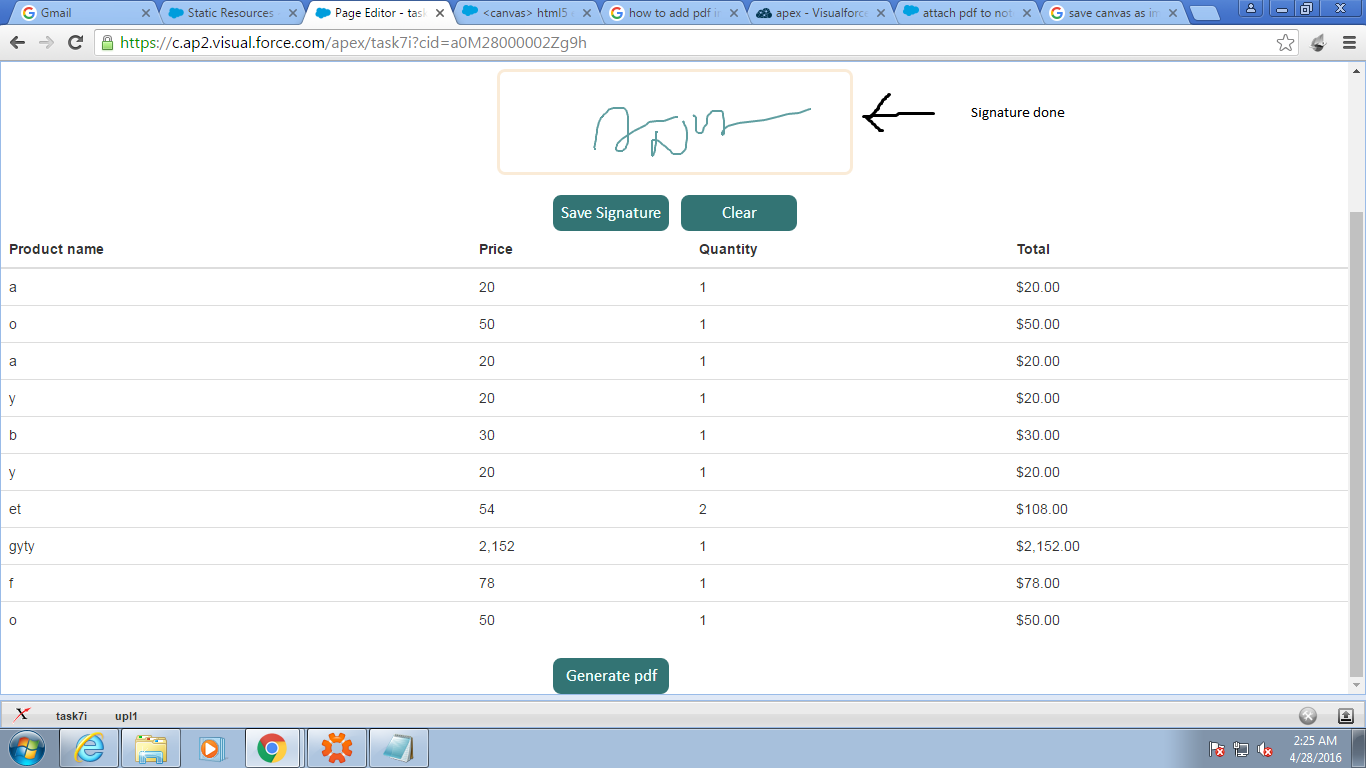Viewport: 1366px width, 768px height.
Task: Click the price '2,152' cell
Action: point(497,546)
